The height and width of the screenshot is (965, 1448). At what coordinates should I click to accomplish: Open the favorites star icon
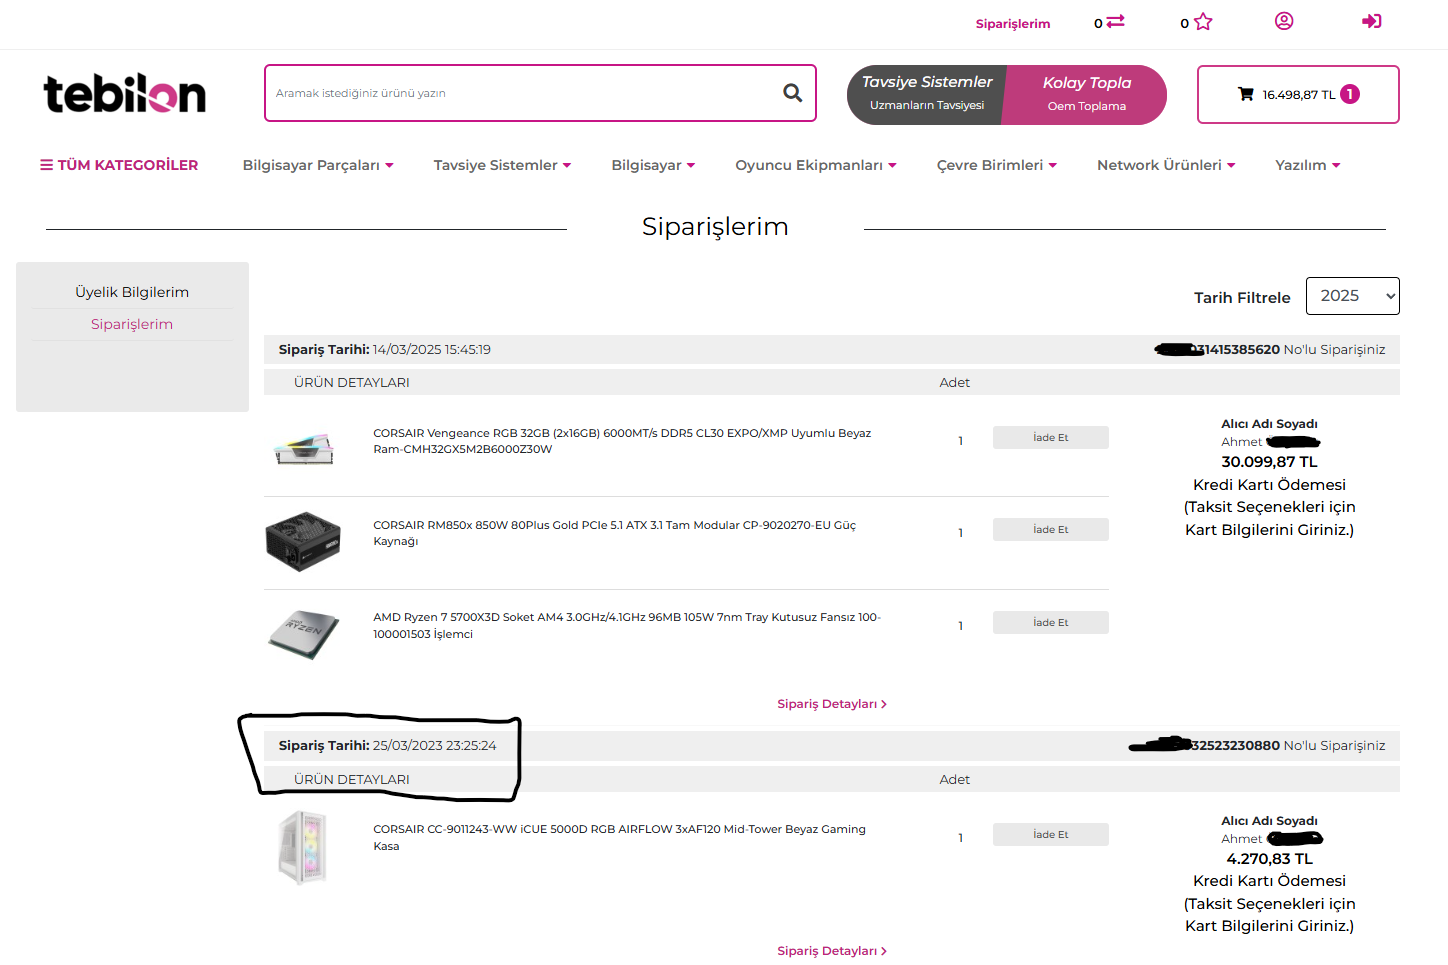(x=1203, y=22)
